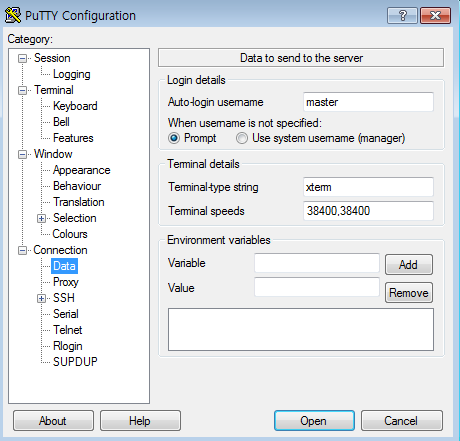Select the Logging category
This screenshot has width=460, height=441.
tap(72, 74)
